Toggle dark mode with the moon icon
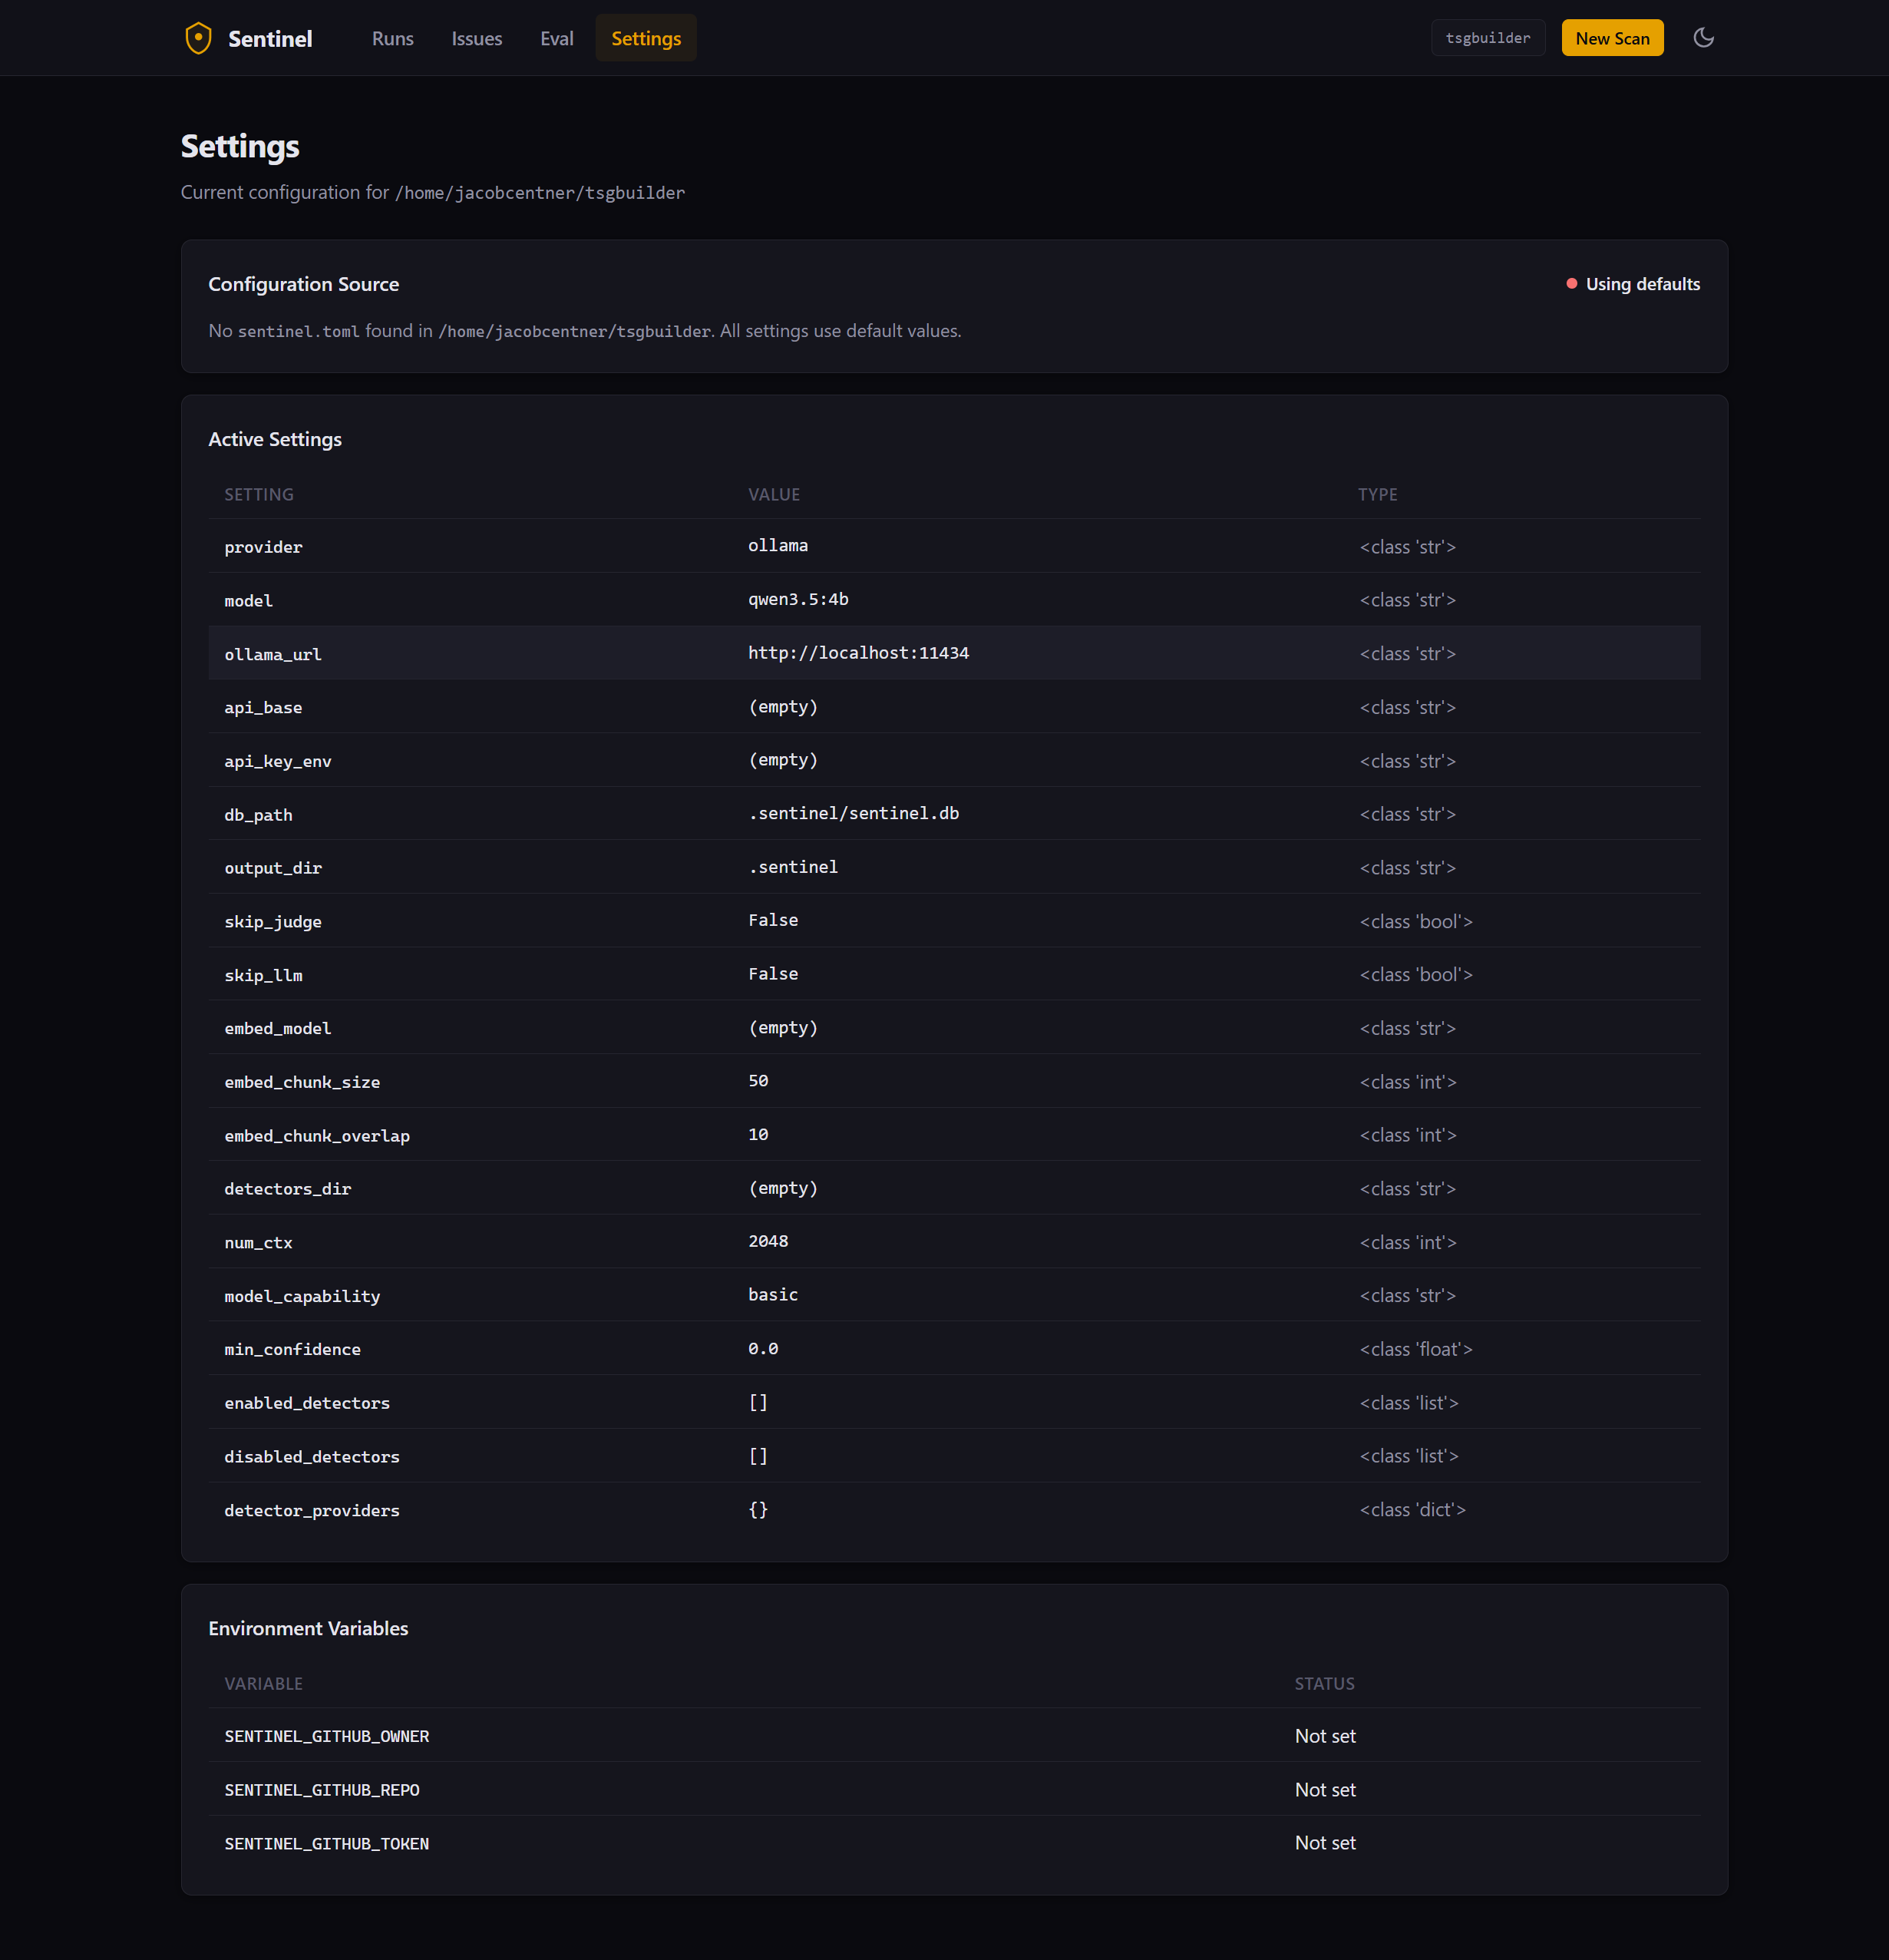The width and height of the screenshot is (1889, 1960). point(1703,38)
